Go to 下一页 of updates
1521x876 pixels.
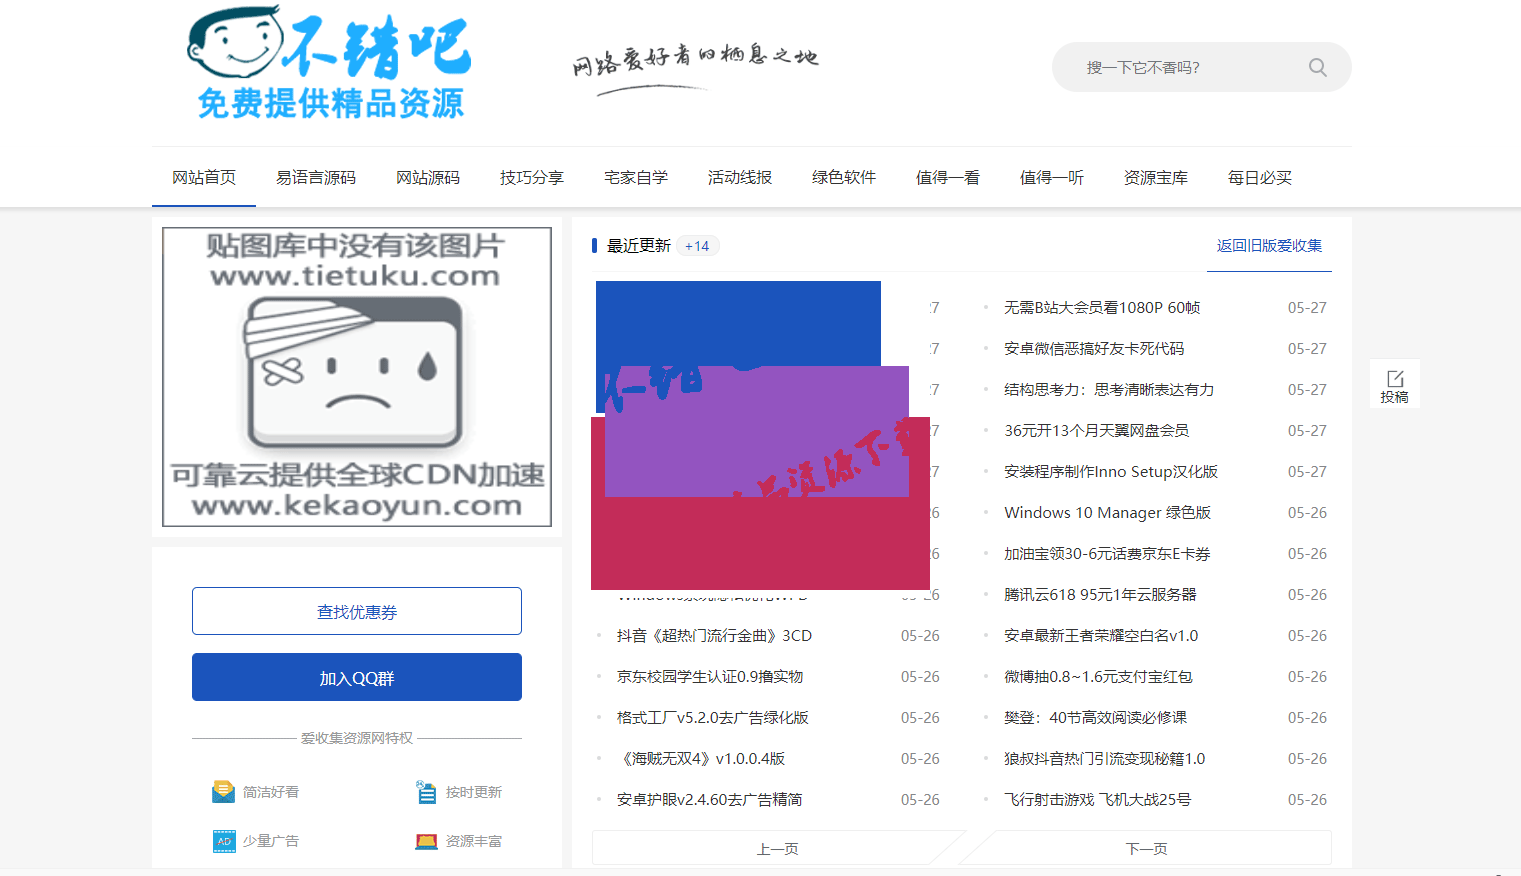pyautogui.click(x=1146, y=848)
